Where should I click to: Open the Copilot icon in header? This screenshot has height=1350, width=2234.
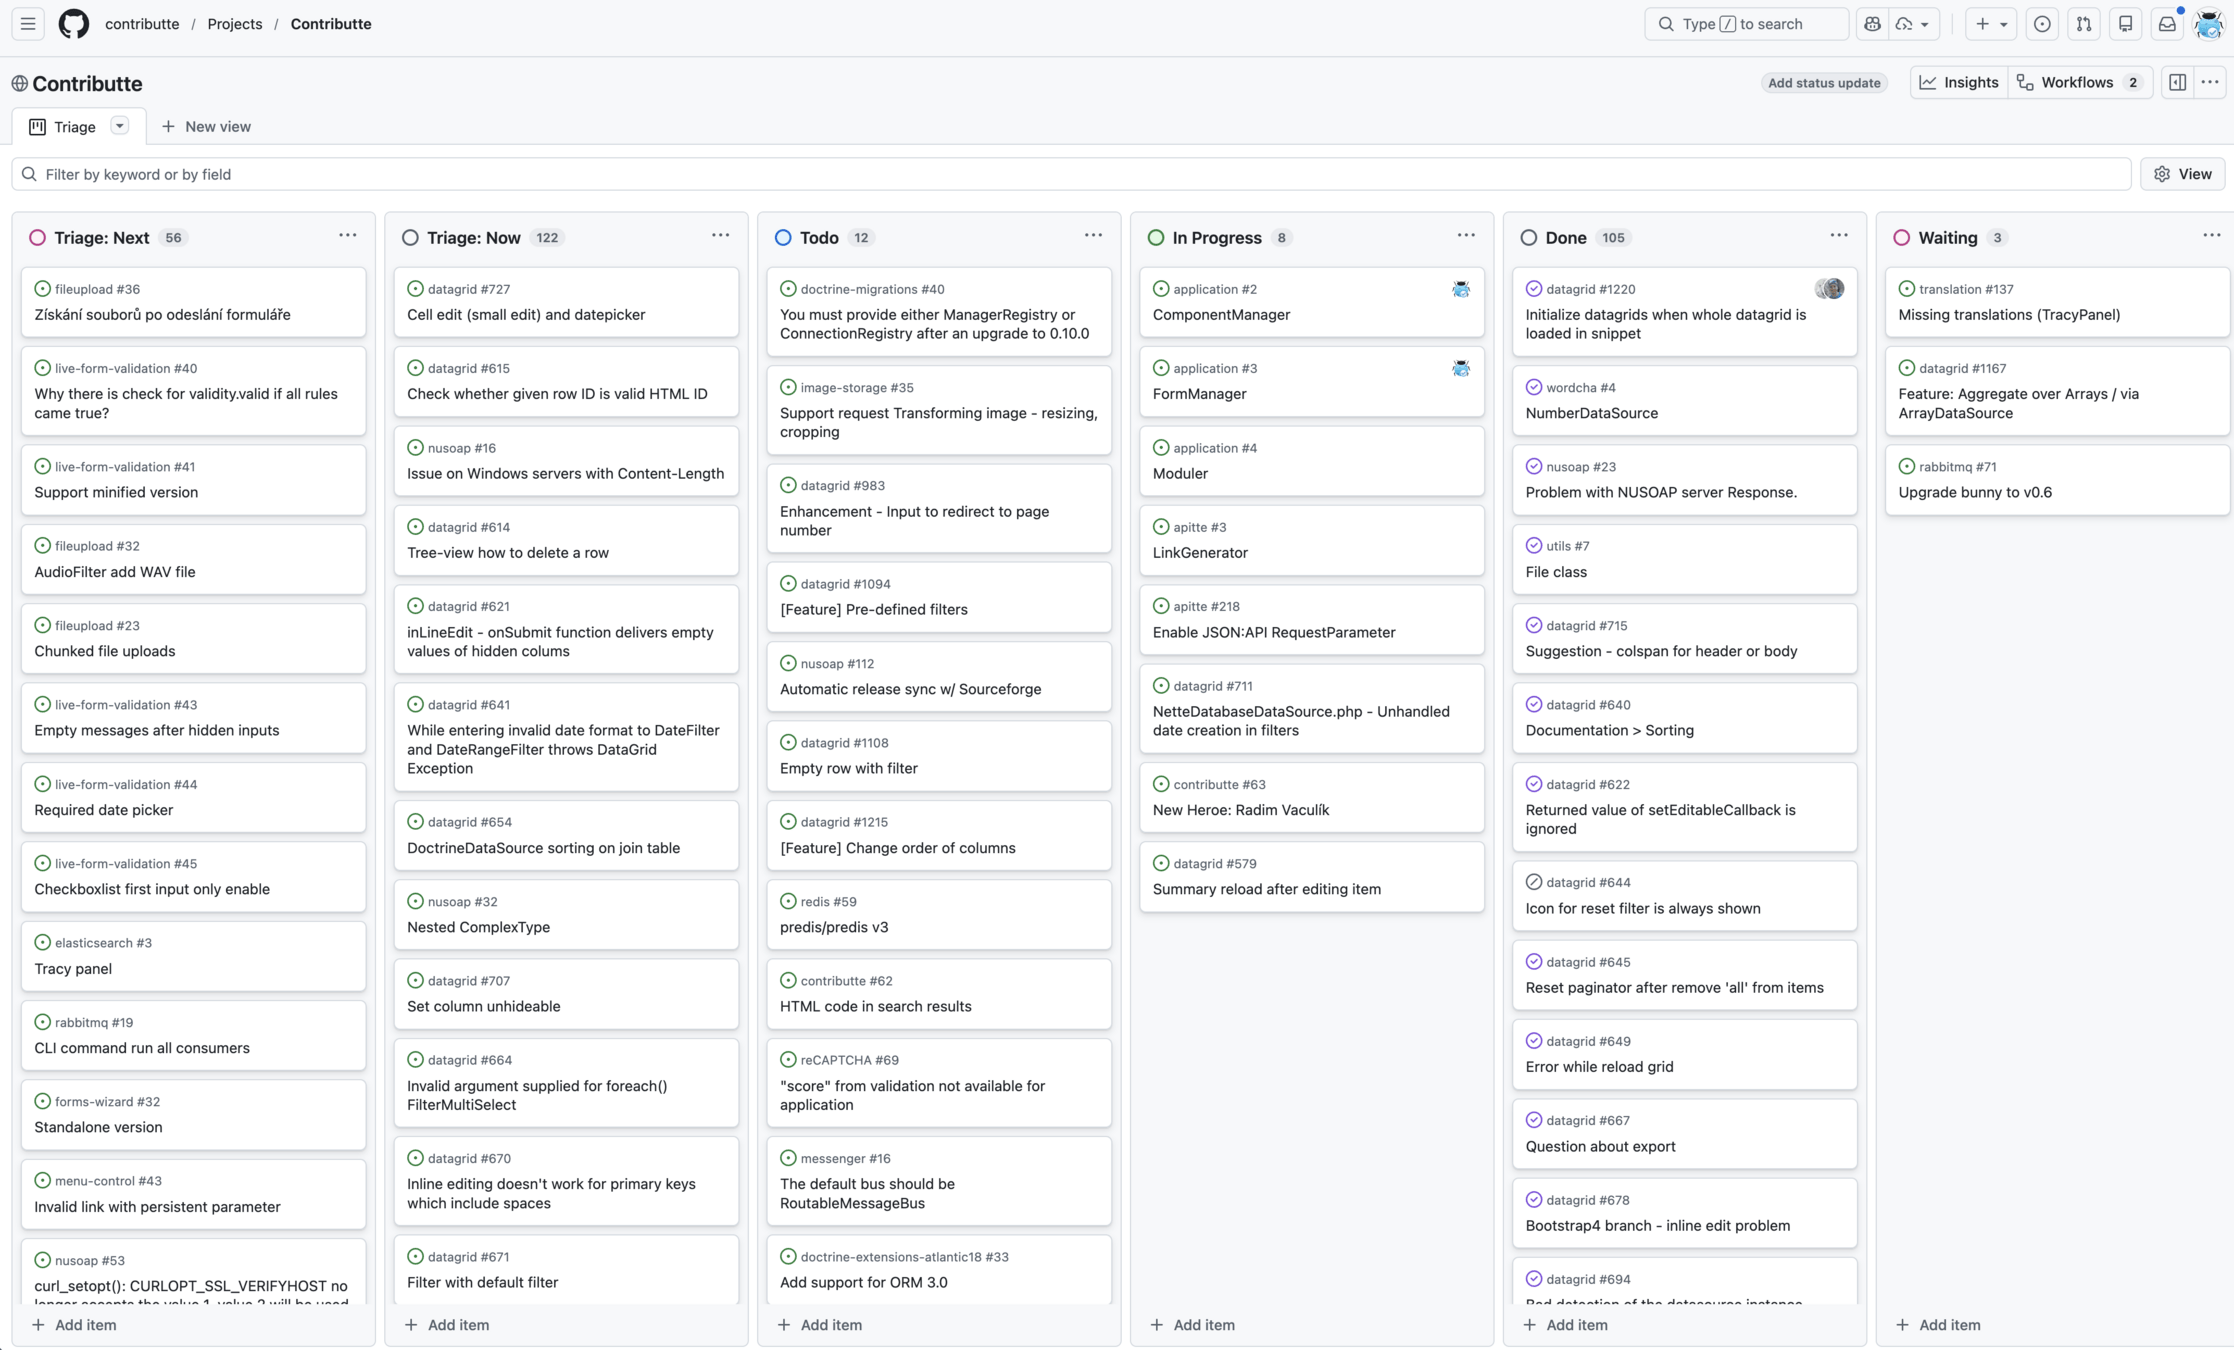(1872, 24)
